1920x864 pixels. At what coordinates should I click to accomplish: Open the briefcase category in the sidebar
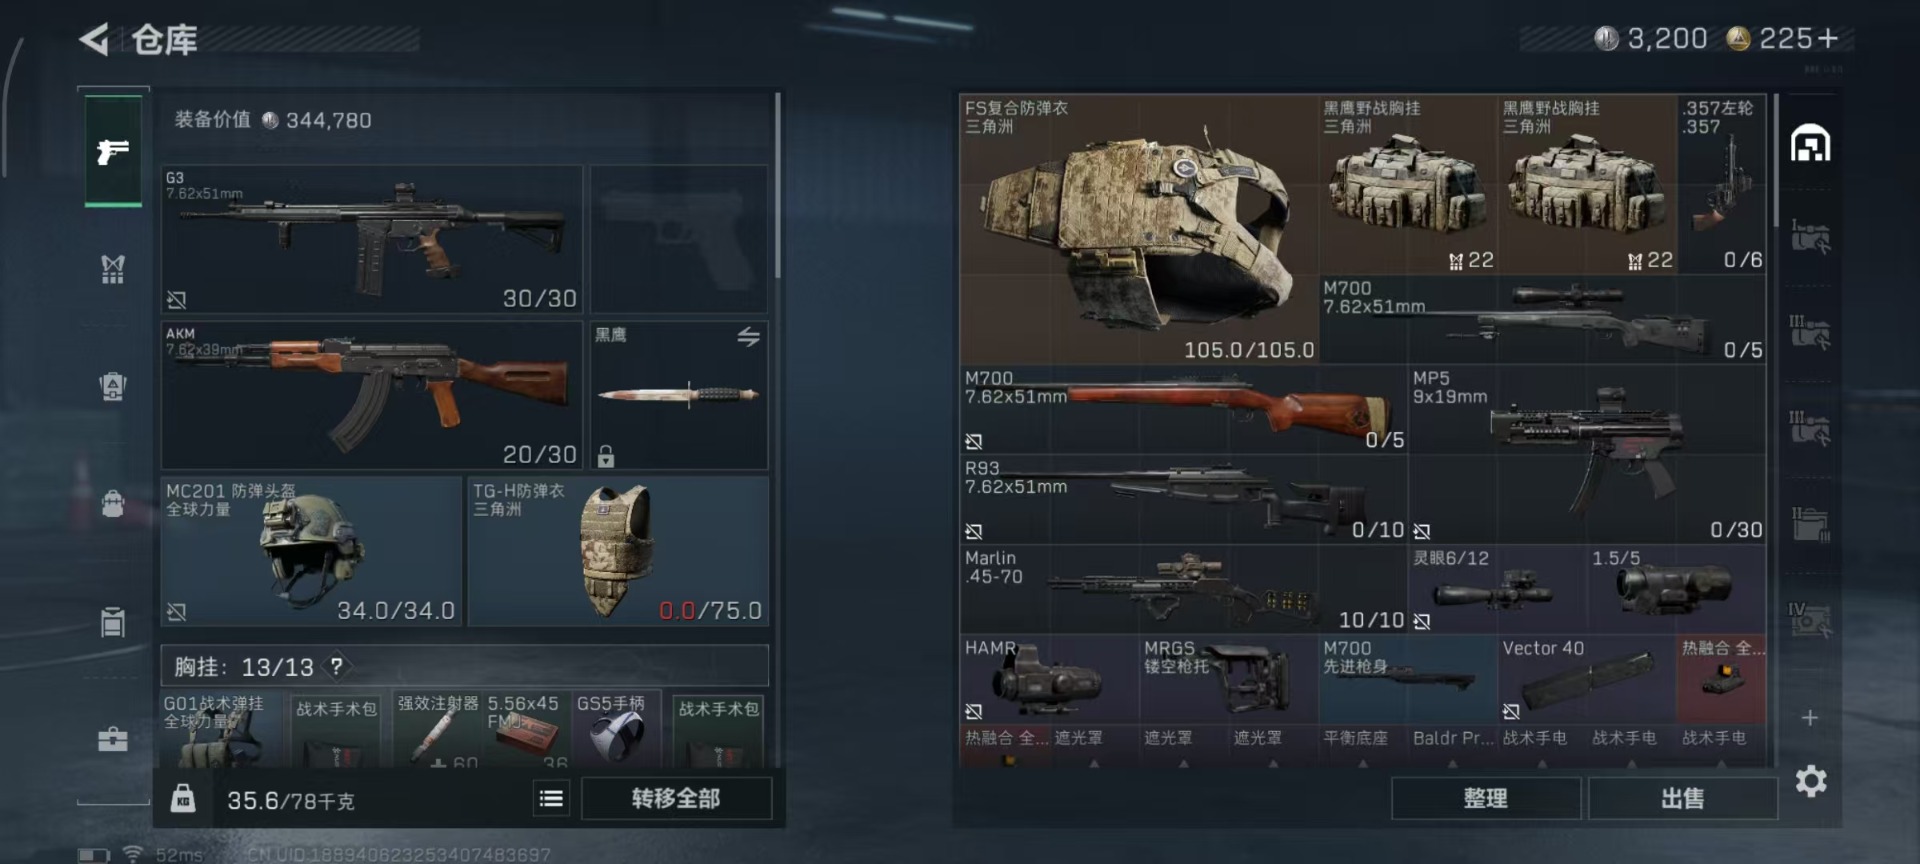point(113,739)
